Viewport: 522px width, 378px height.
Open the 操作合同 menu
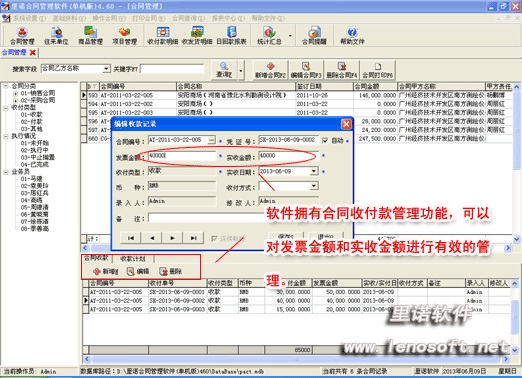109,18
